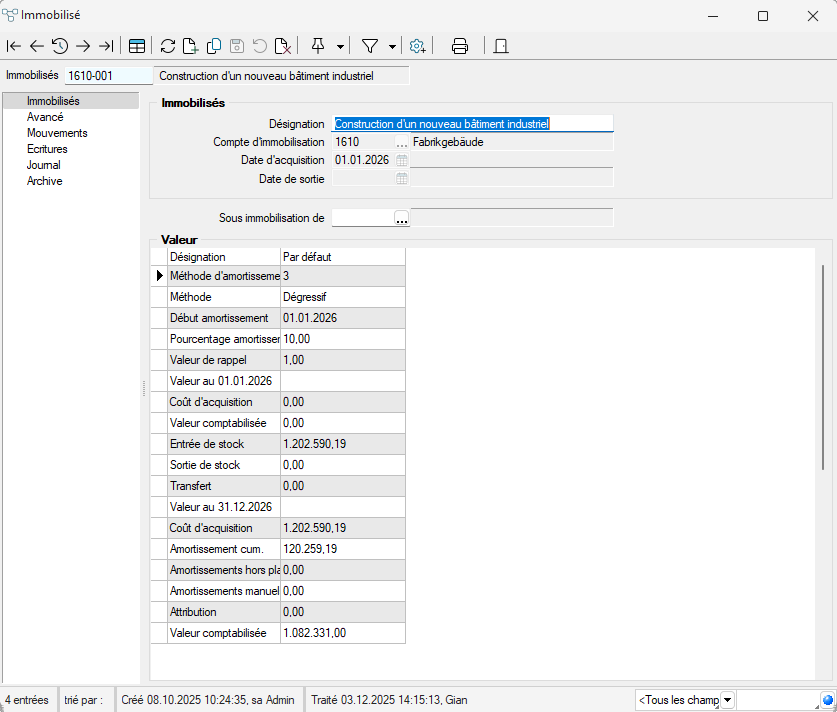Viewport: 837px width, 712px height.
Task: Jump to the first record arrow
Action: click(14, 46)
